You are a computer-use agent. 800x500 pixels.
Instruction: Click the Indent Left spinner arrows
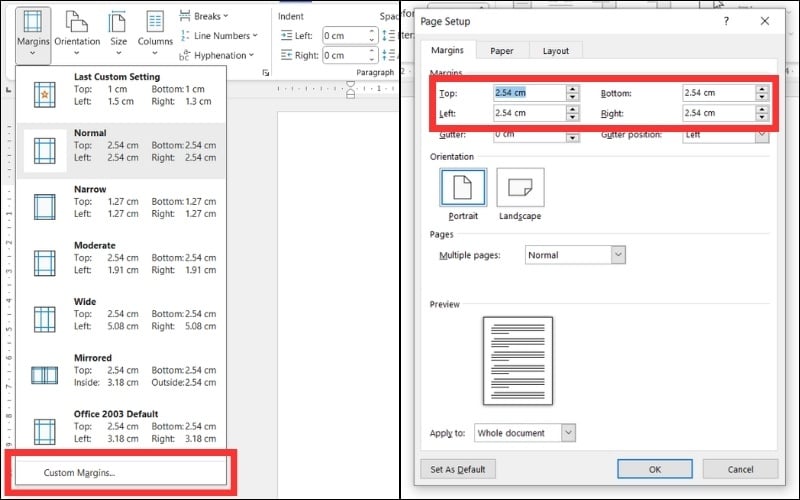click(372, 36)
